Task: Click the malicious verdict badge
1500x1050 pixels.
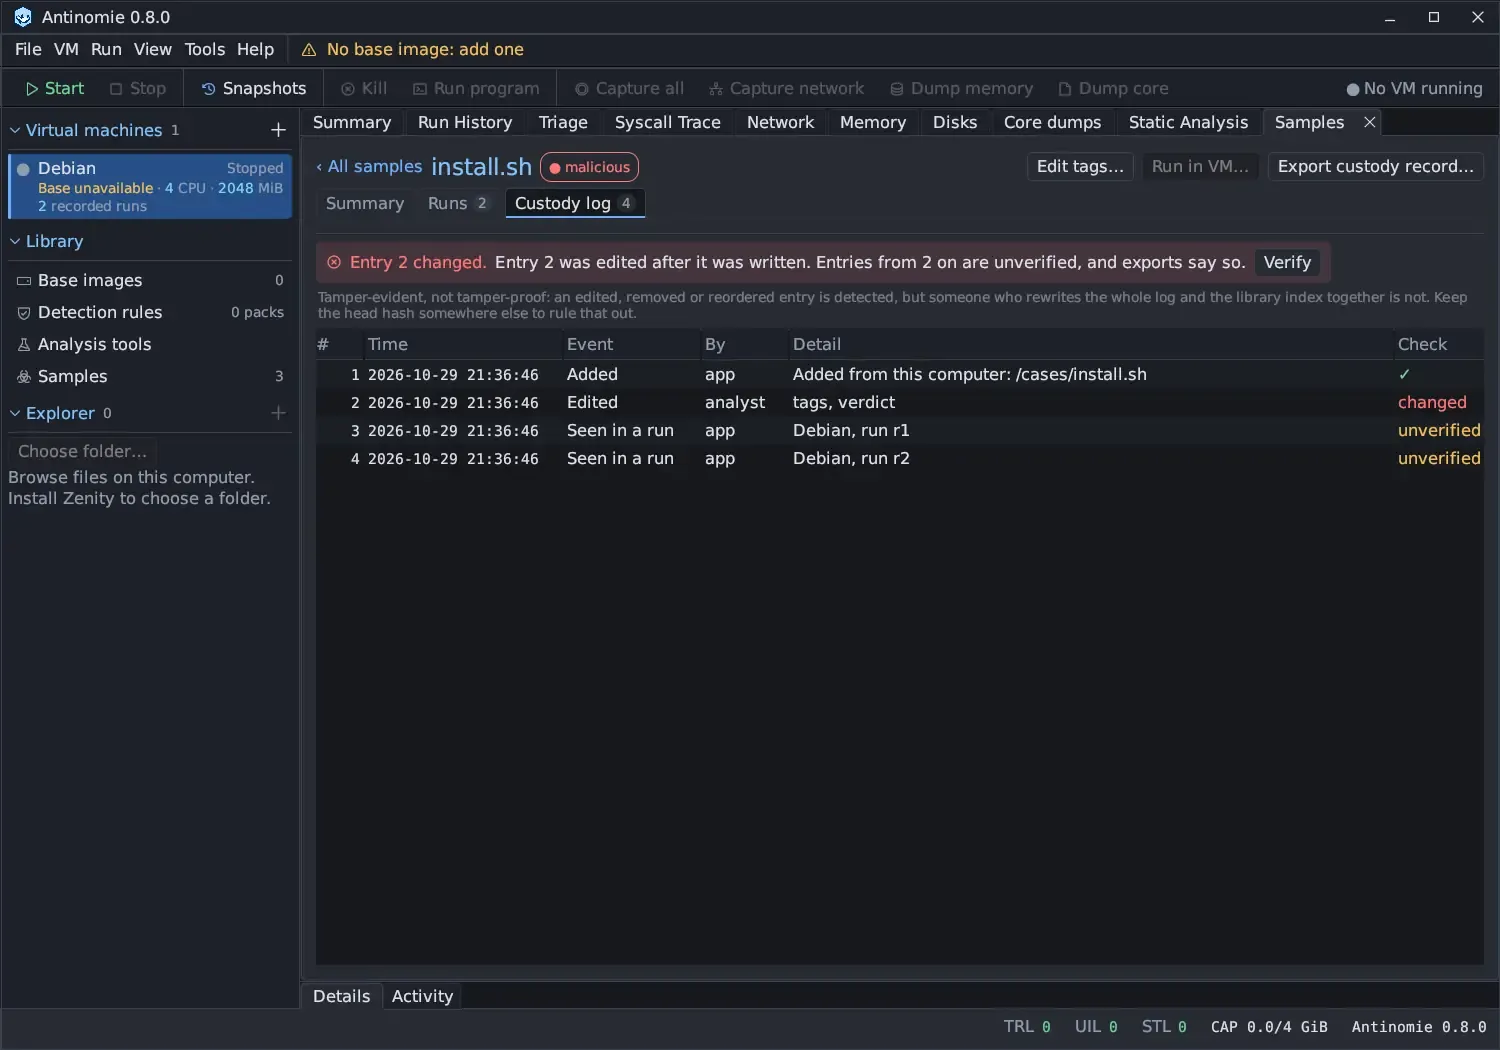Action: [x=589, y=167]
